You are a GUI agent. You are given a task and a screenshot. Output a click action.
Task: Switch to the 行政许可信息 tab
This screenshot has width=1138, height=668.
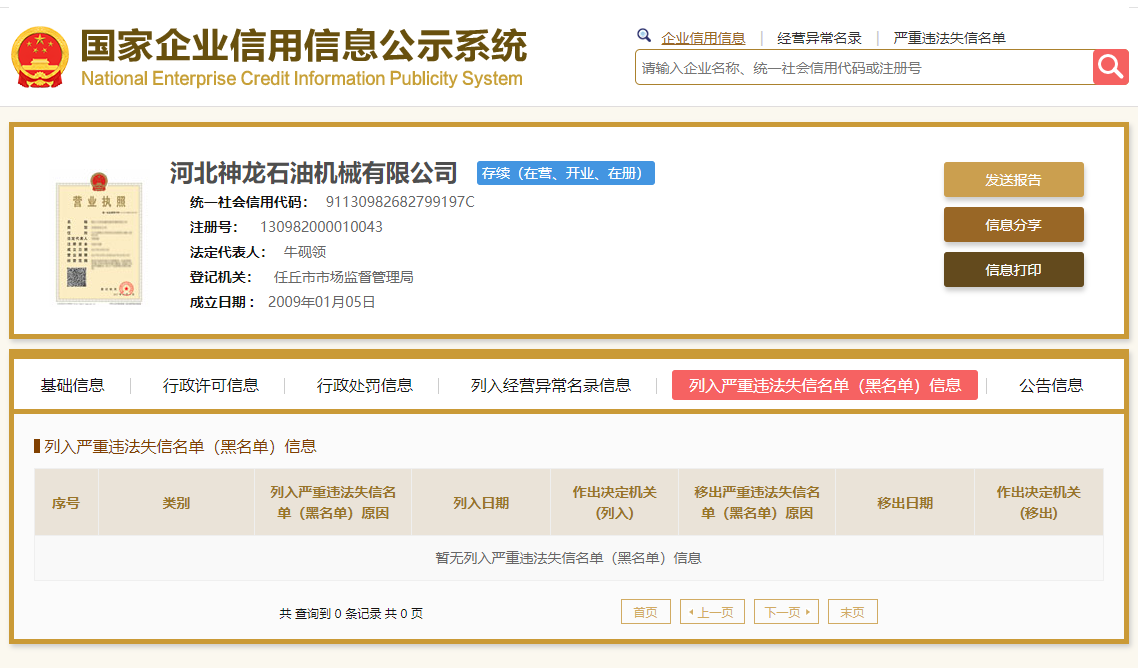click(210, 386)
